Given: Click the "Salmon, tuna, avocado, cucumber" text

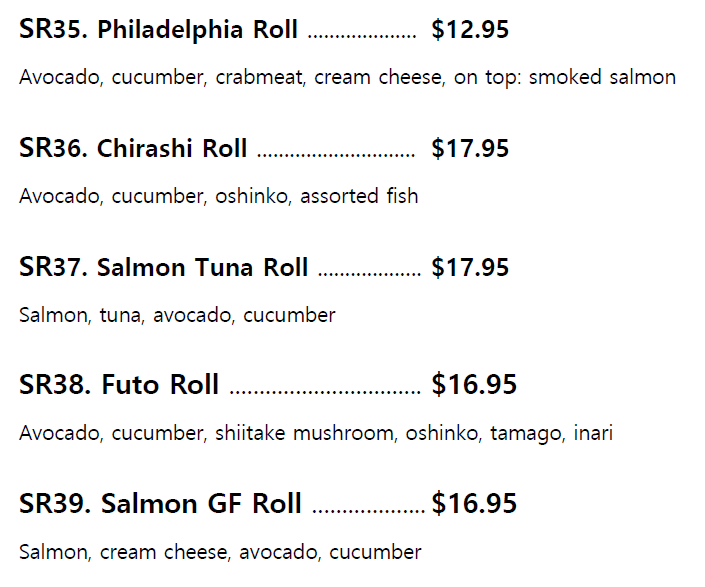Looking at the screenshot, I should pyautogui.click(x=177, y=315).
